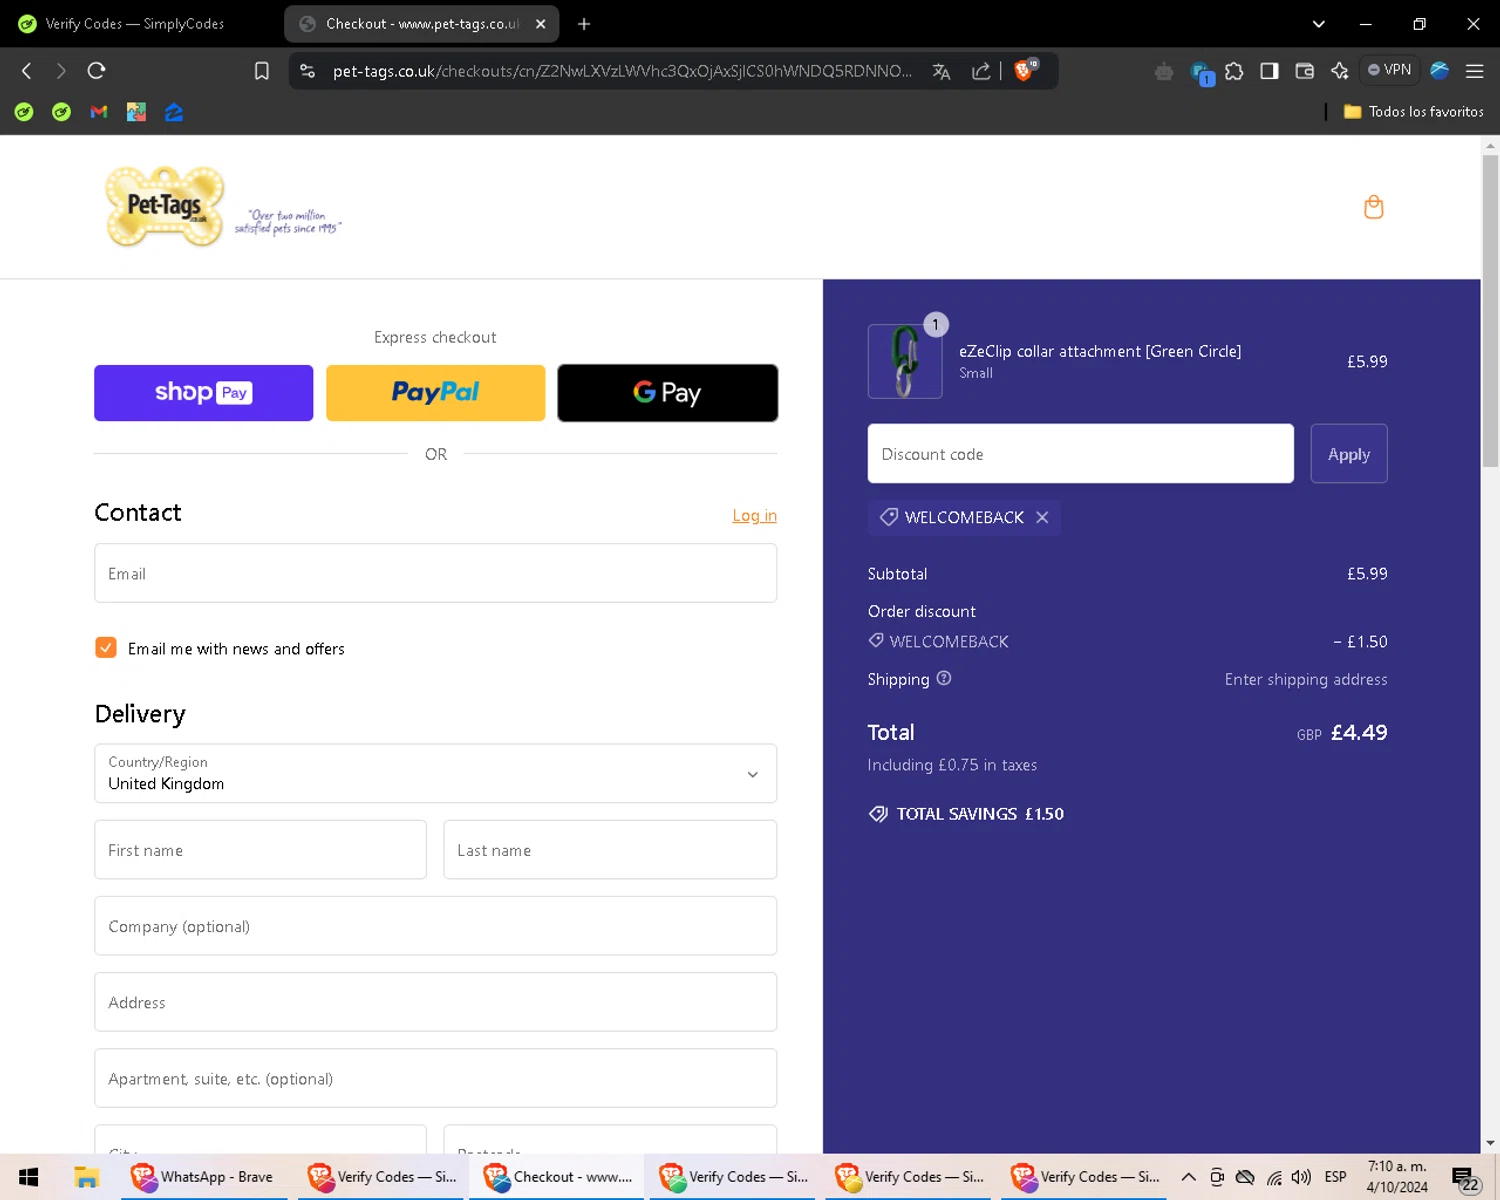Uncheck Email me with news and offers
Screen dimensions: 1500x1200
click(x=106, y=648)
